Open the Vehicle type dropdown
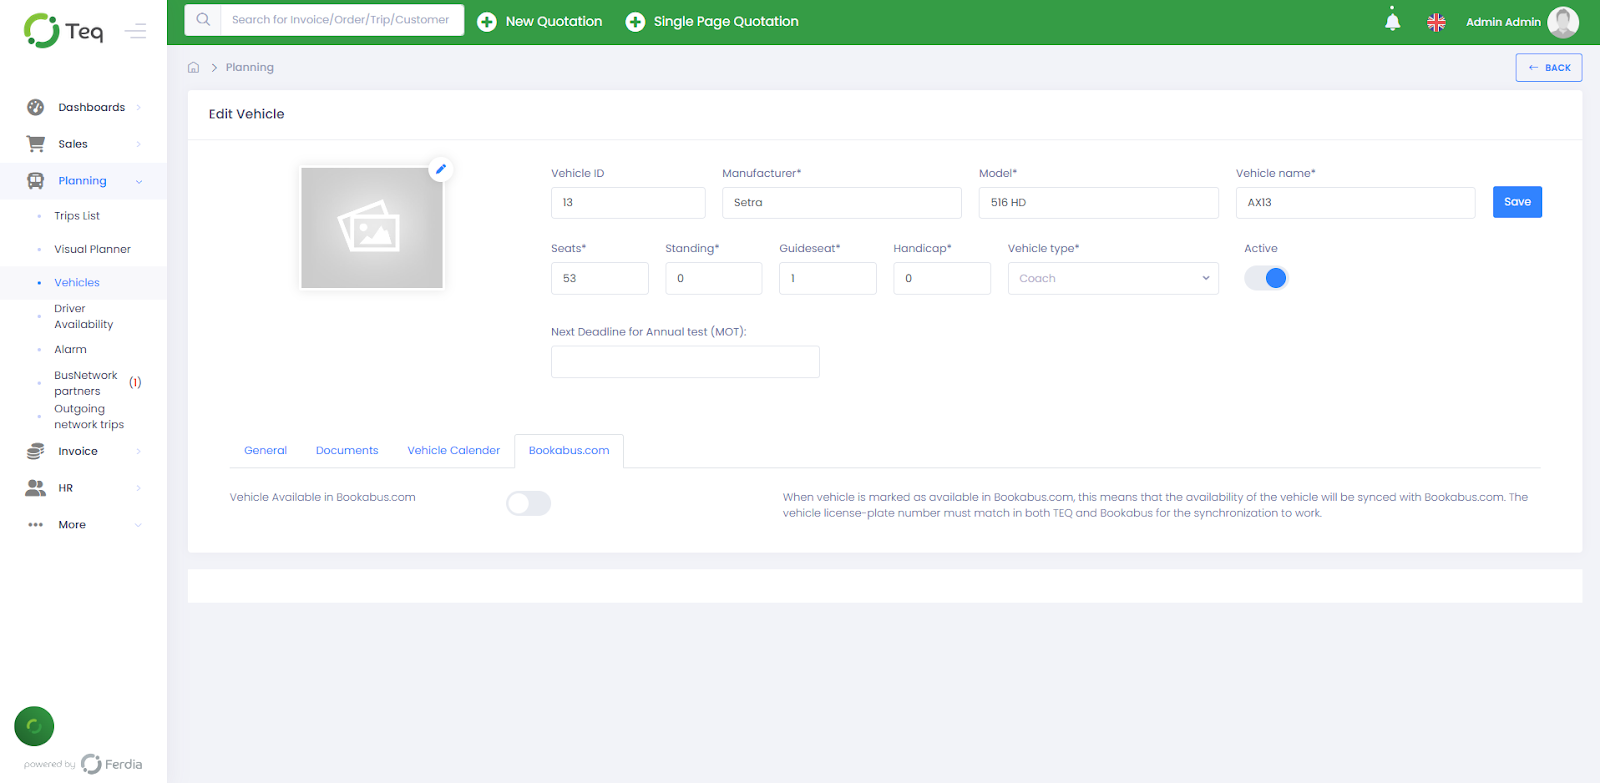The width and height of the screenshot is (1600, 783). tap(1113, 278)
